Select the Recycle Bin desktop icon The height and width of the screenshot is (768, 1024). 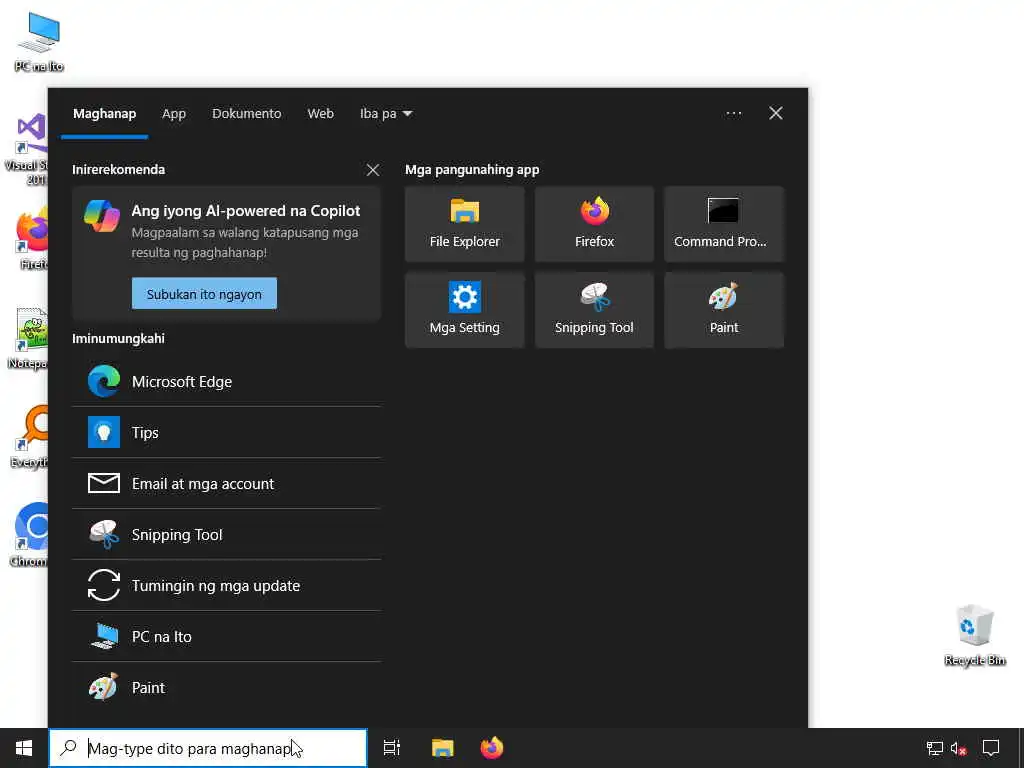(974, 635)
